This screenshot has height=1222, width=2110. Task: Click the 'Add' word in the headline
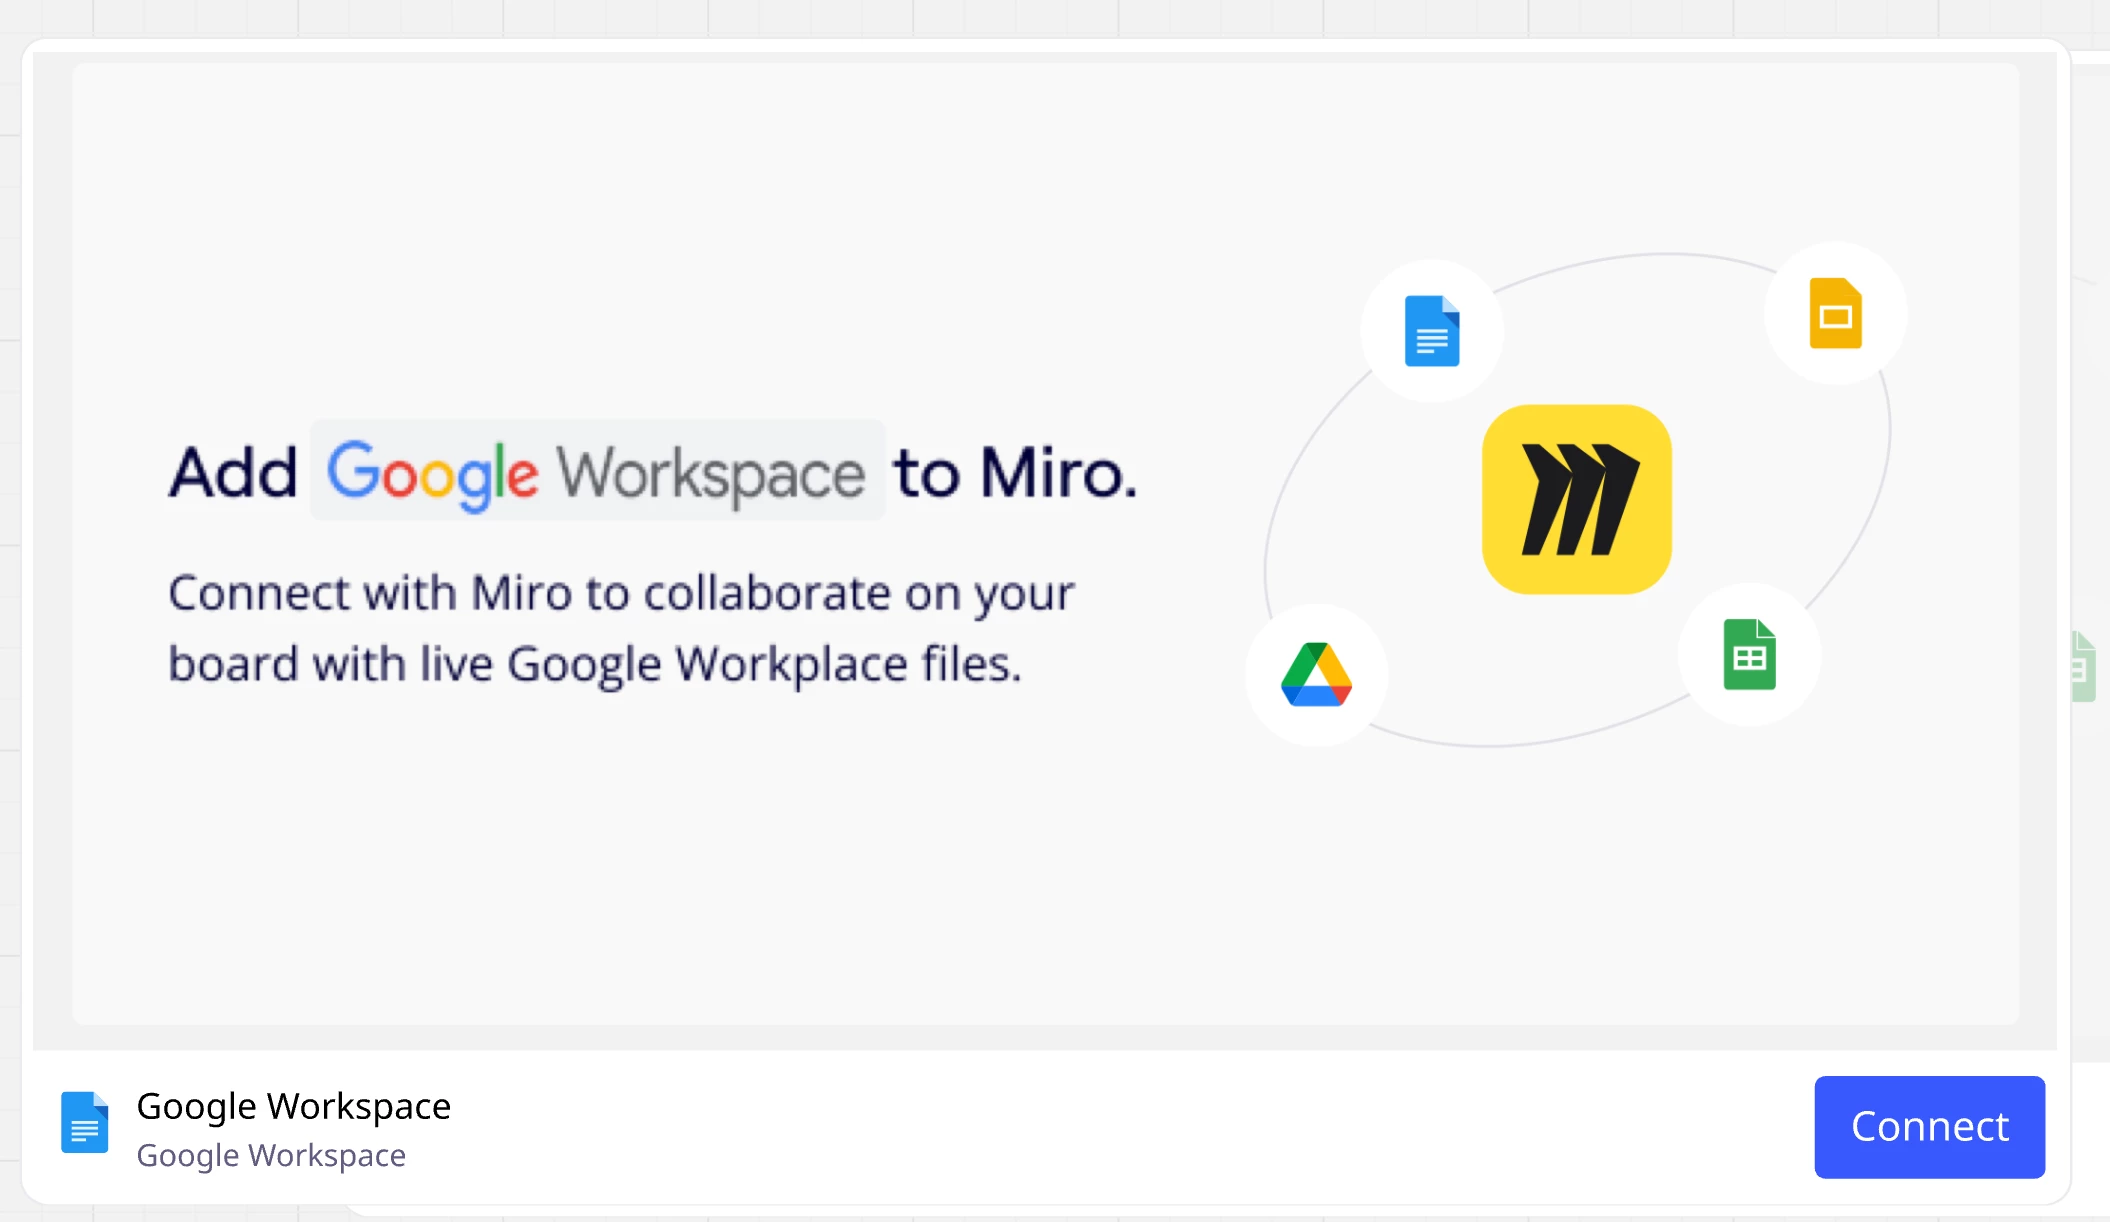click(233, 472)
